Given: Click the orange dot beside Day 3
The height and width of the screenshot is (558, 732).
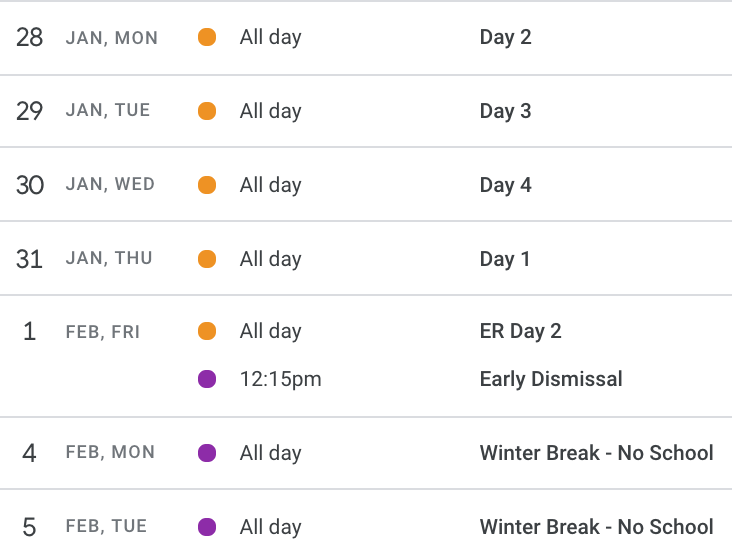Looking at the screenshot, I should tap(207, 111).
